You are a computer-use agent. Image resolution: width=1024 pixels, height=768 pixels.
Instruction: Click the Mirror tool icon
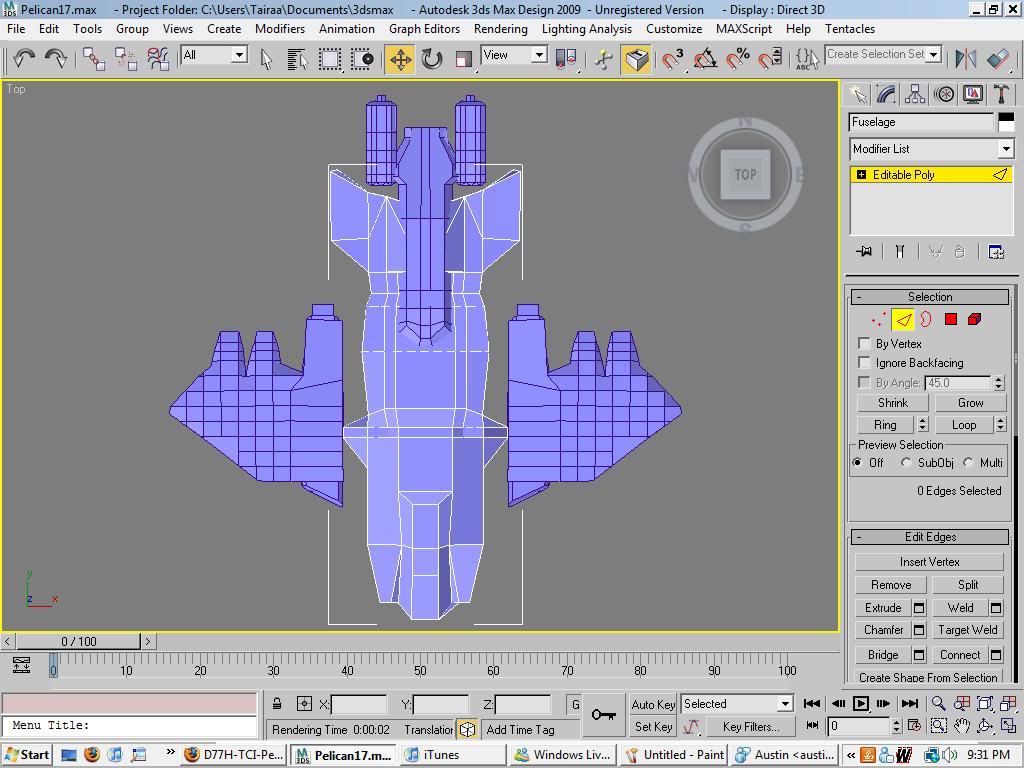coord(965,59)
